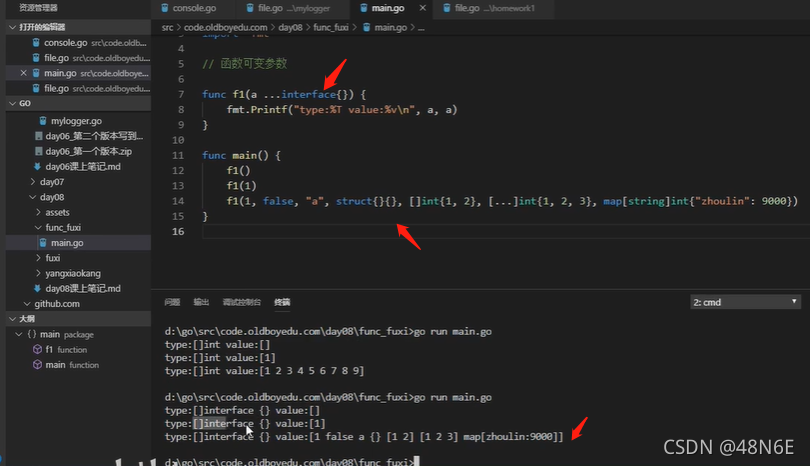Click the f1(1) call on line 13
The height and width of the screenshot is (466, 810).
[241, 185]
